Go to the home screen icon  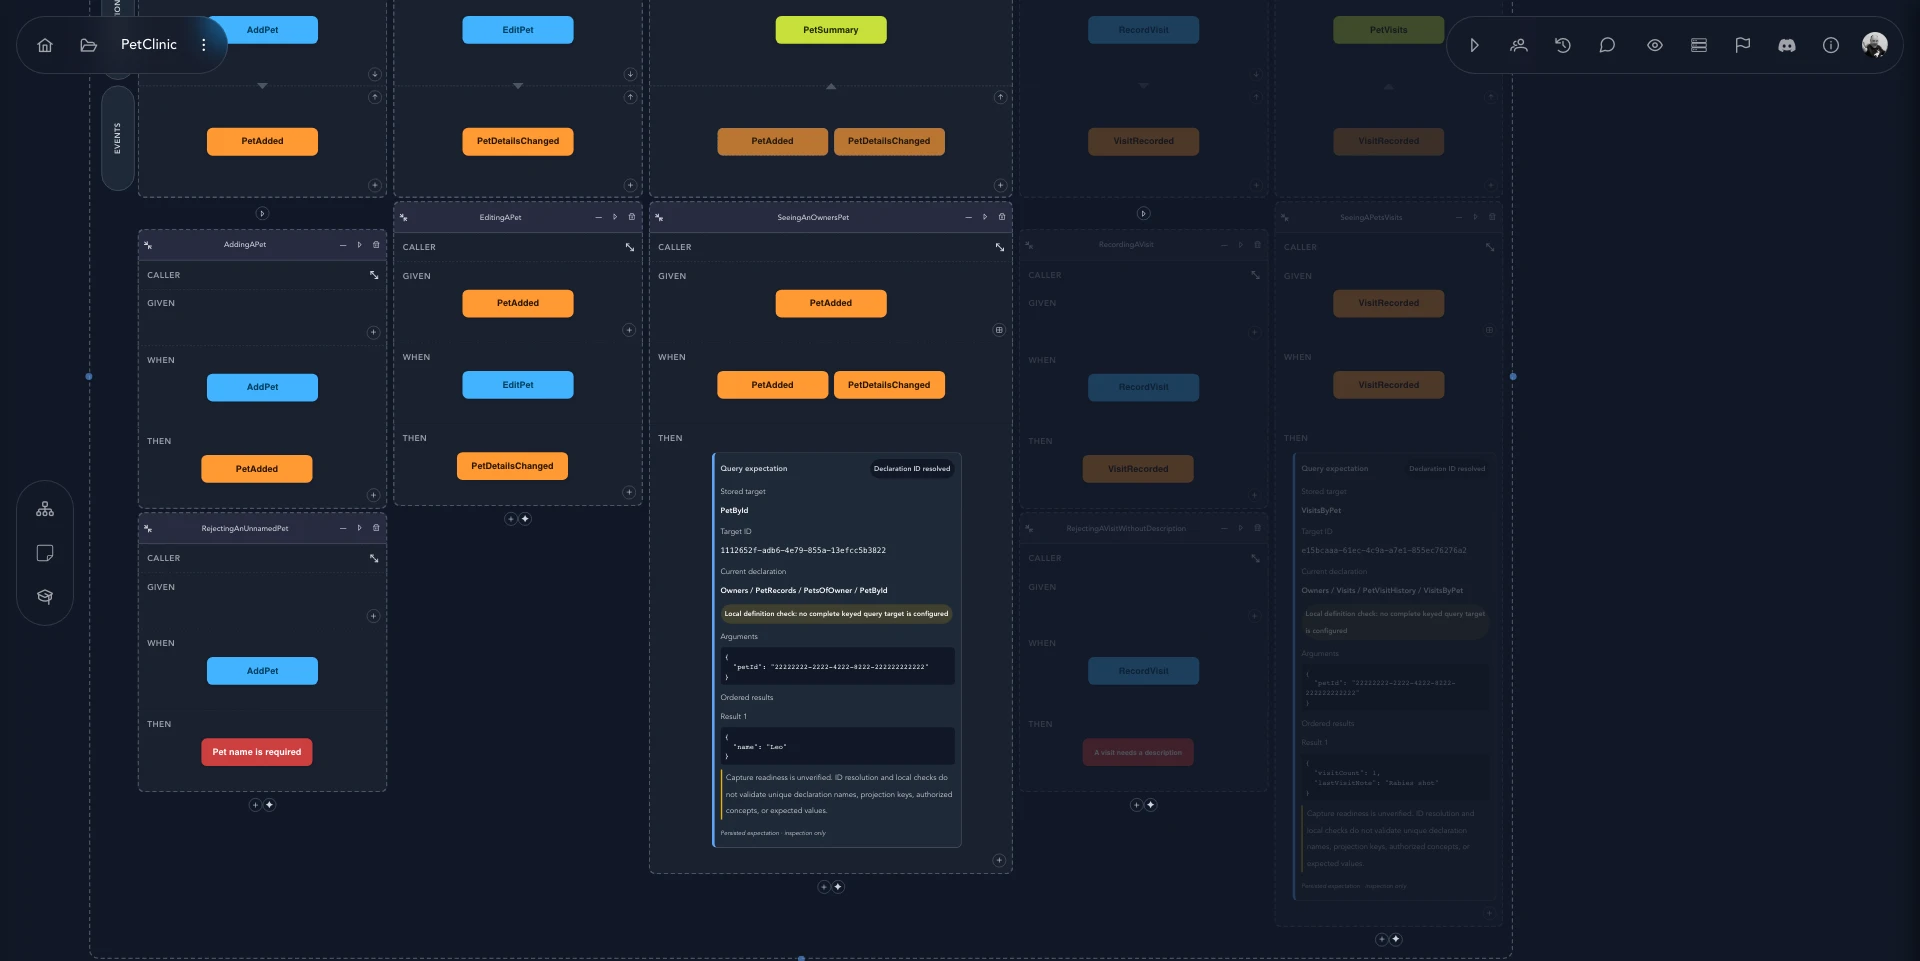pos(45,45)
